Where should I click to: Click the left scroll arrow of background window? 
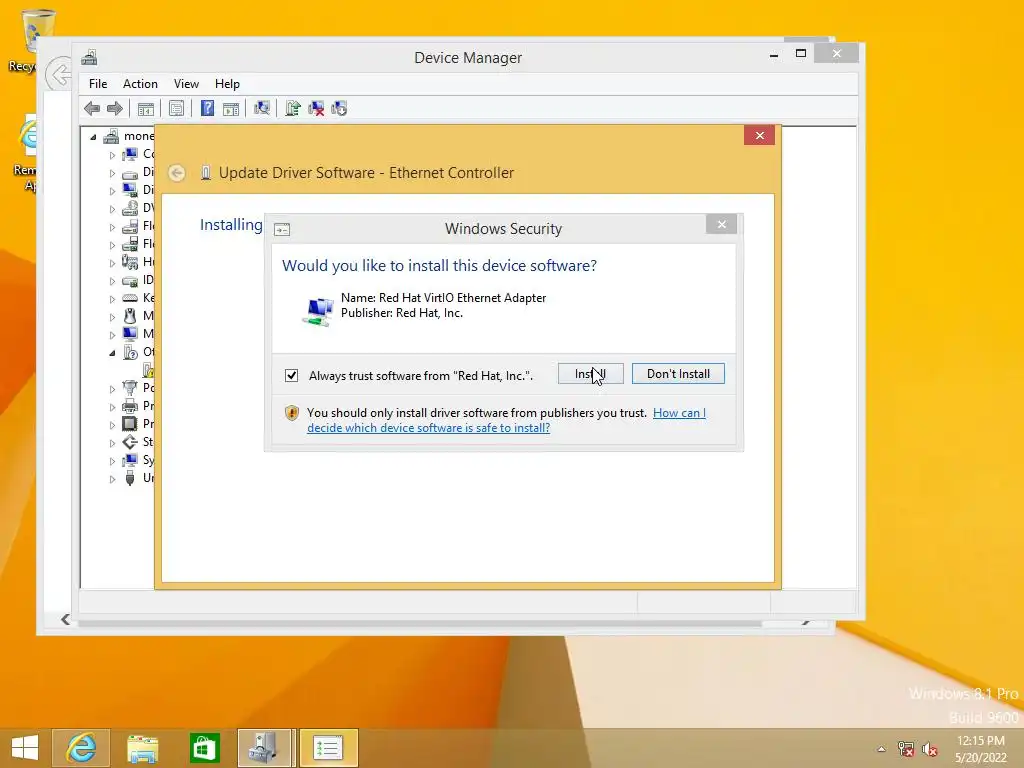[65, 620]
